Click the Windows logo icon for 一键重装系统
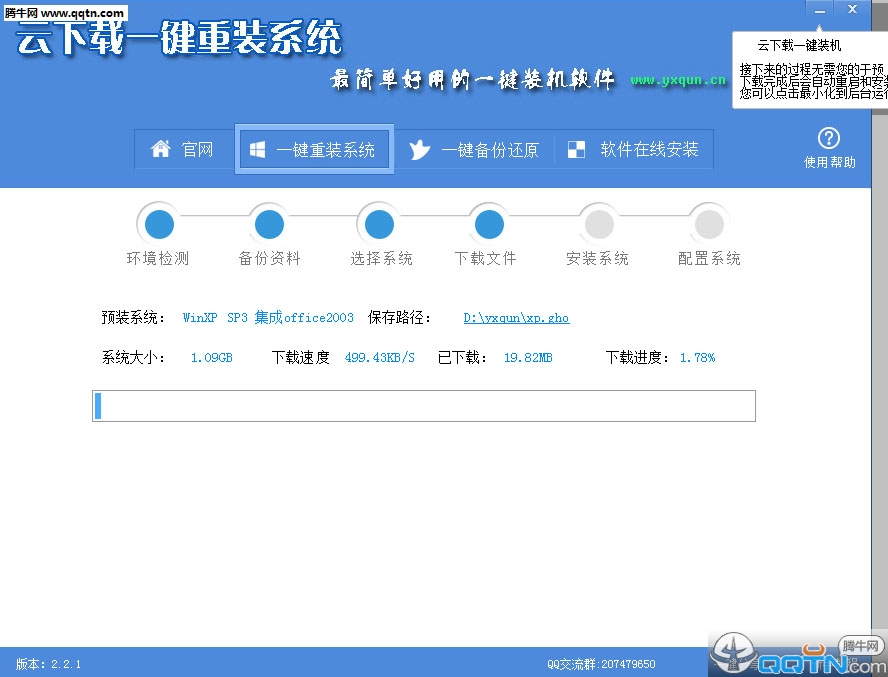The height and width of the screenshot is (677, 888). (x=258, y=149)
